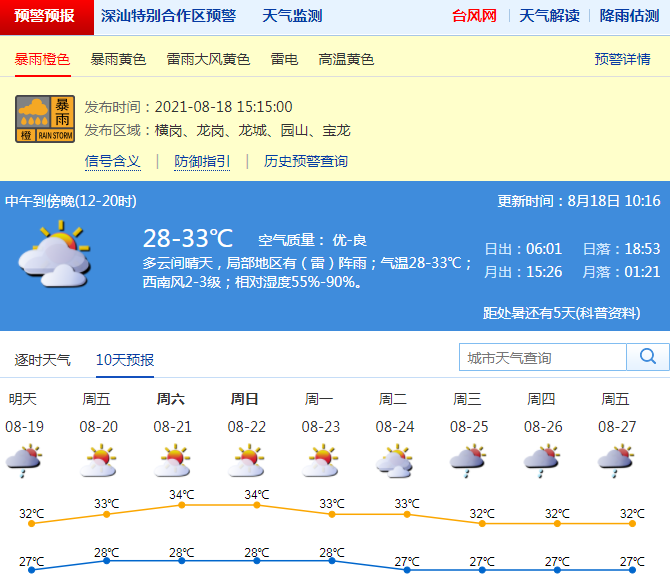Image resolution: width=670 pixels, height=582 pixels.
Task: Click weather icon for 08-22
Action: click(x=247, y=461)
